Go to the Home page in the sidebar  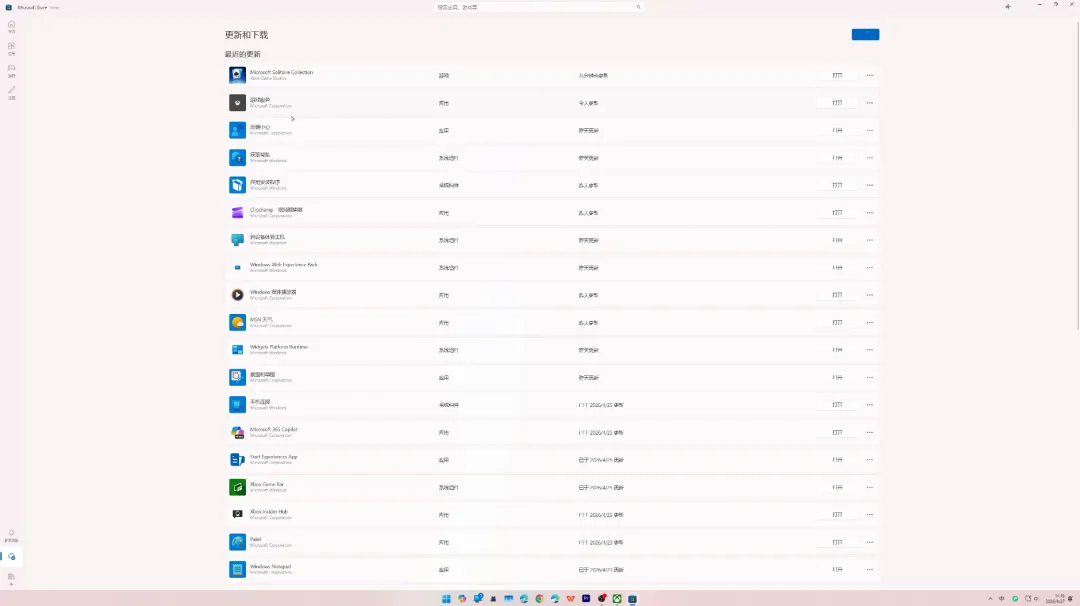[x=11, y=26]
